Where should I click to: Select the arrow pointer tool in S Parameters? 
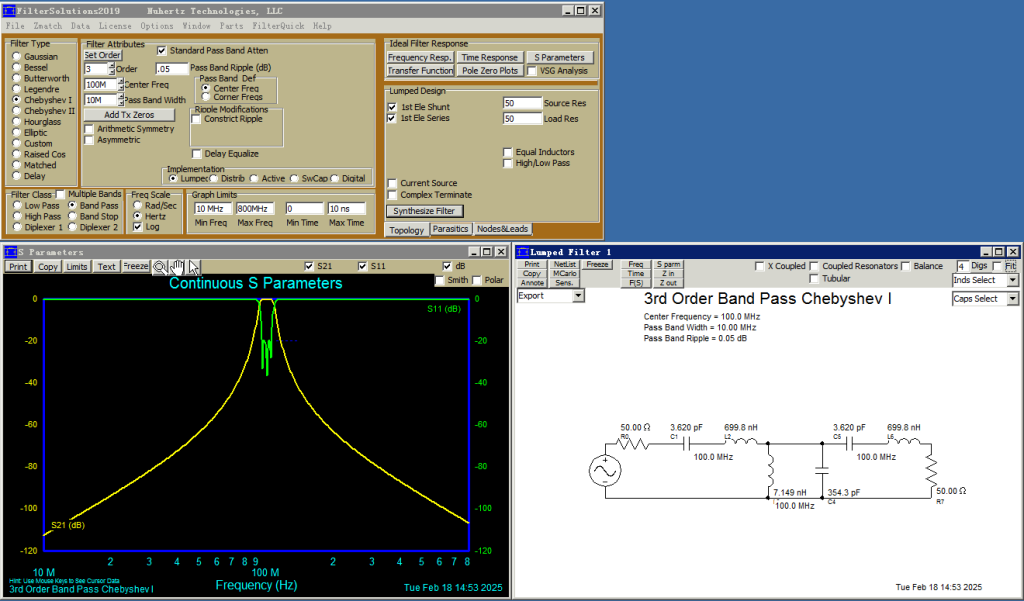pyautogui.click(x=193, y=267)
